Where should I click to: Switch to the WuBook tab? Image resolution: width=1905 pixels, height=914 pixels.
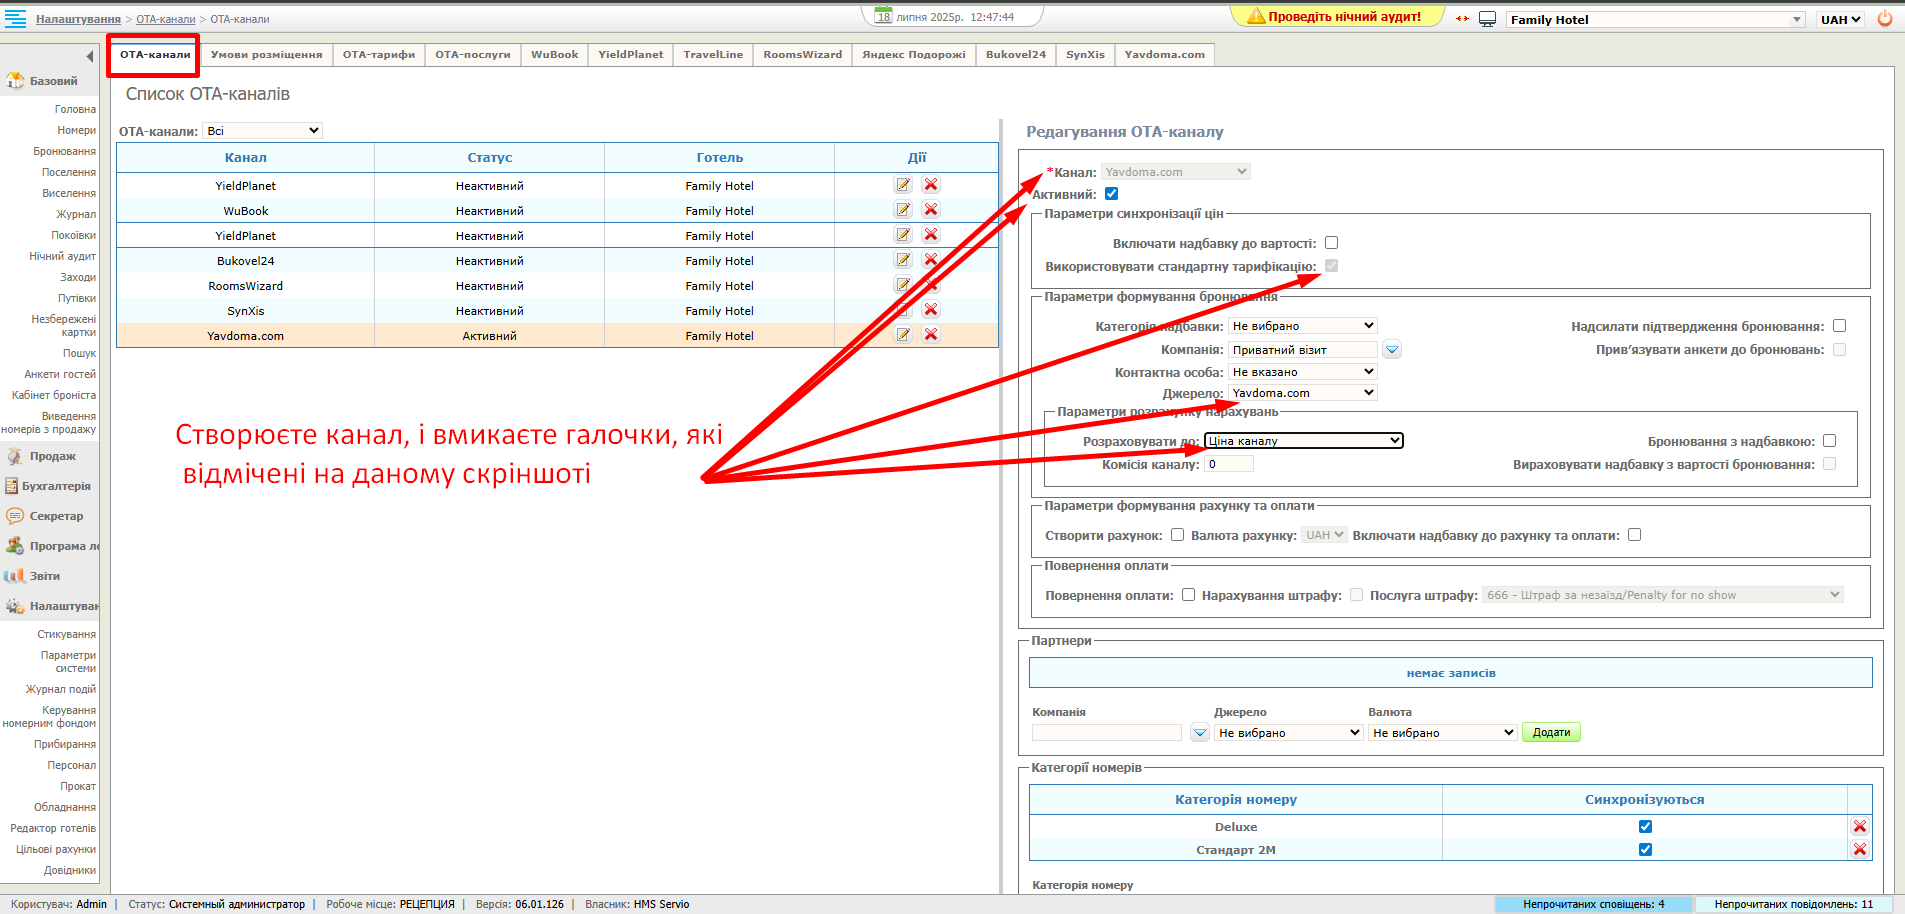coord(554,55)
